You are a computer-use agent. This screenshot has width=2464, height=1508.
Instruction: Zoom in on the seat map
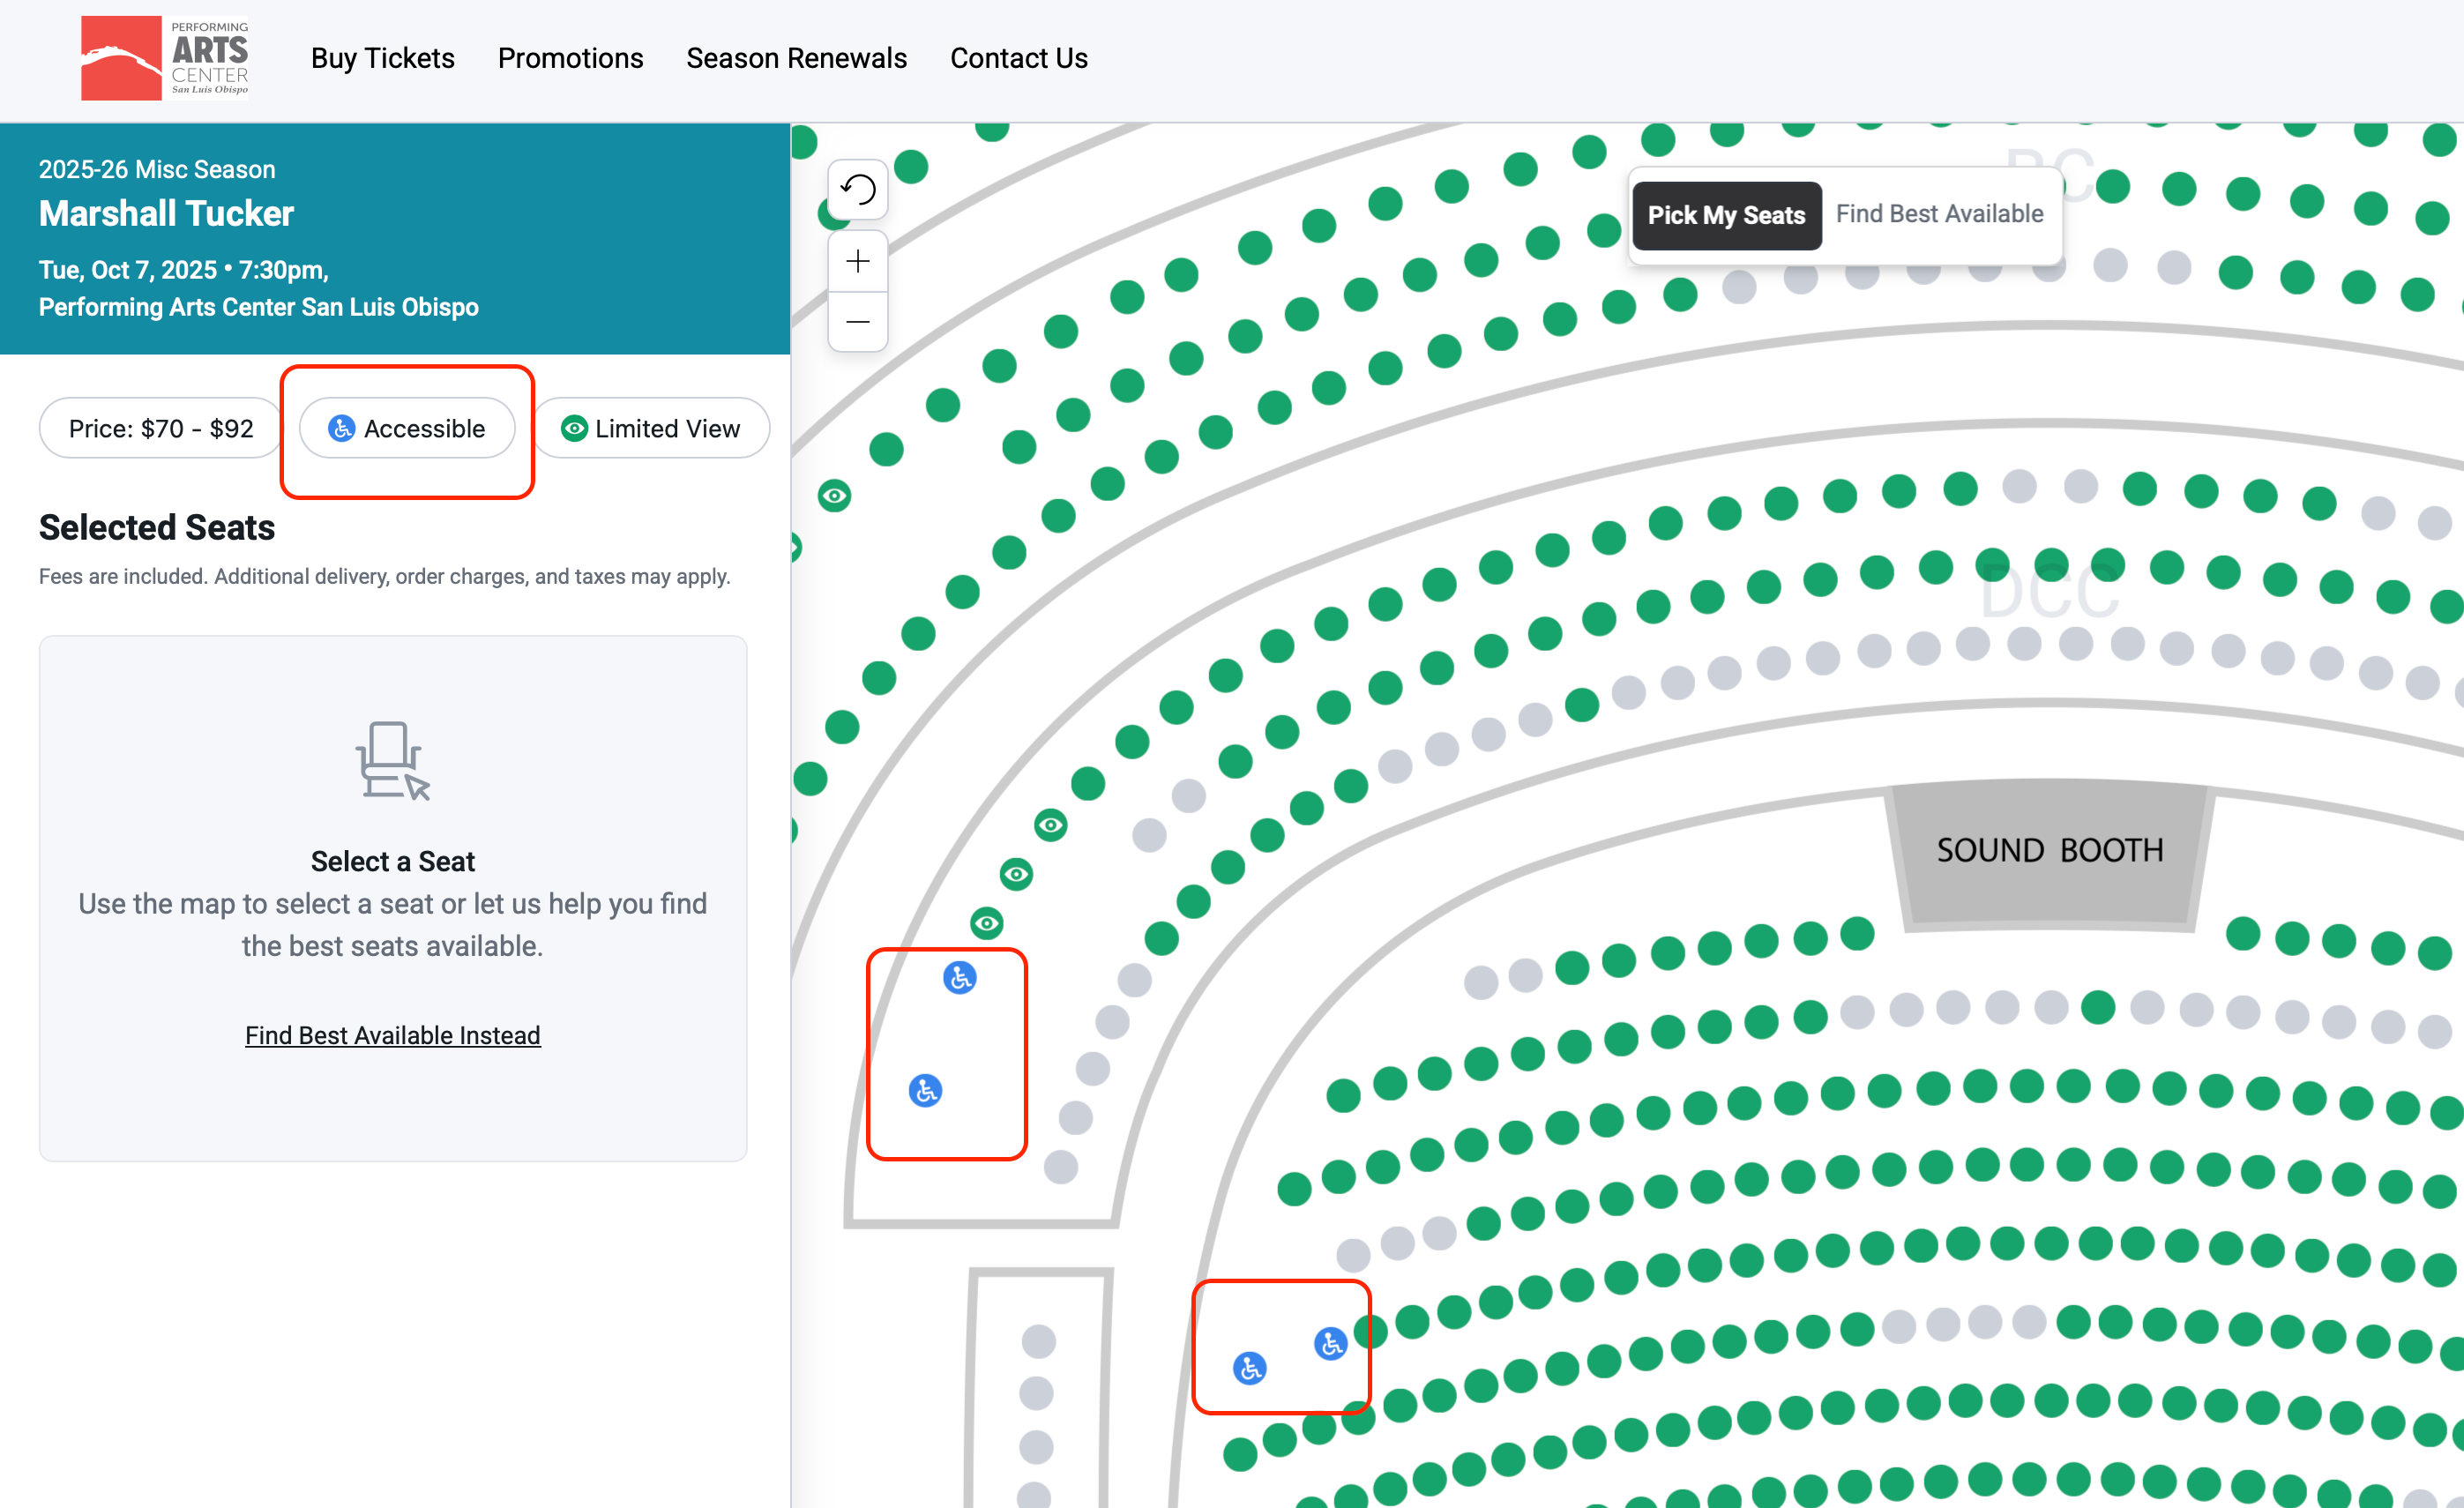click(857, 262)
